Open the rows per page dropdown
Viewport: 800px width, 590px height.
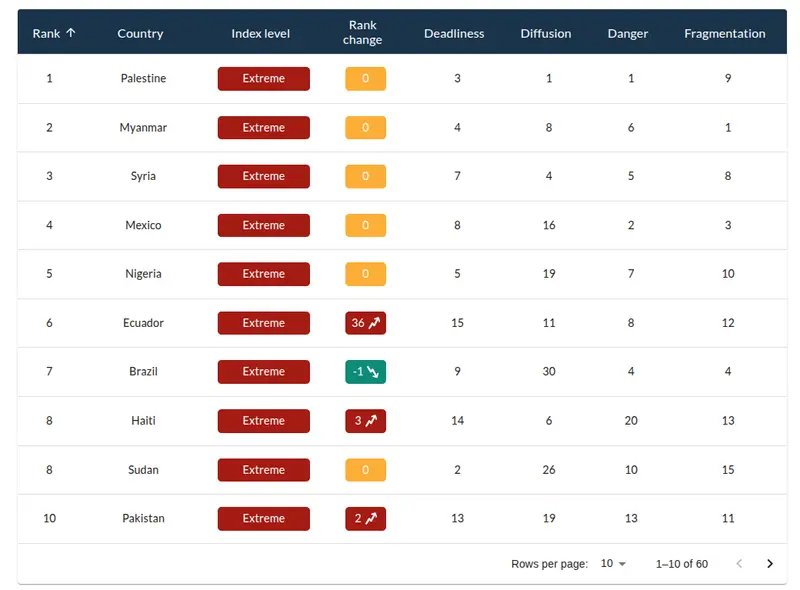(x=613, y=564)
